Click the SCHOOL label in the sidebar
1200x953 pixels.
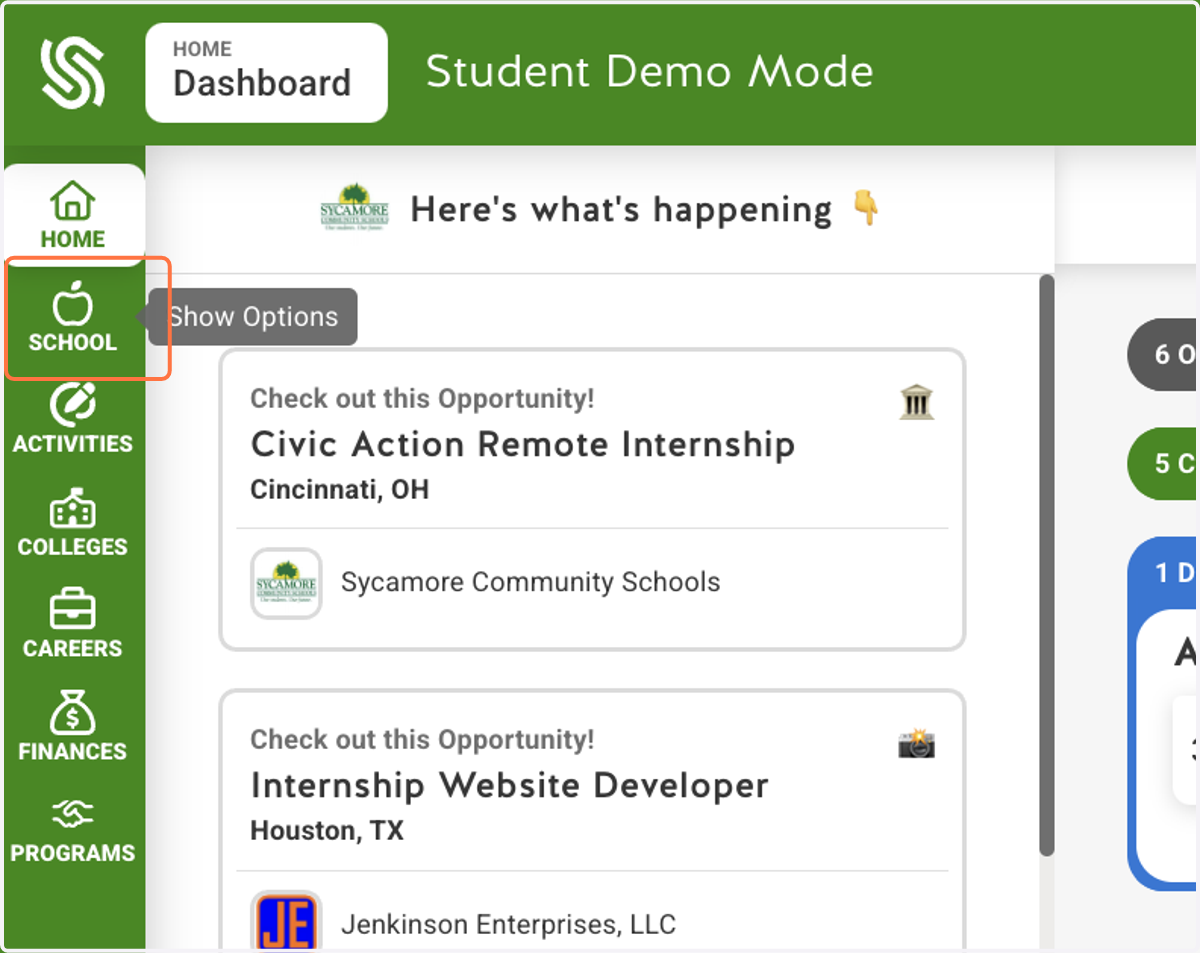click(73, 342)
